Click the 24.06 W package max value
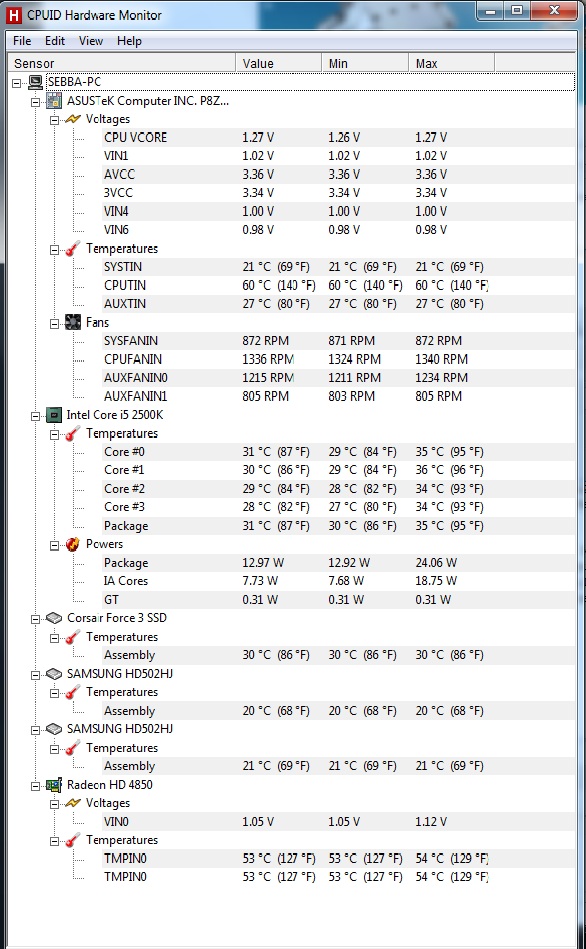 [436, 563]
